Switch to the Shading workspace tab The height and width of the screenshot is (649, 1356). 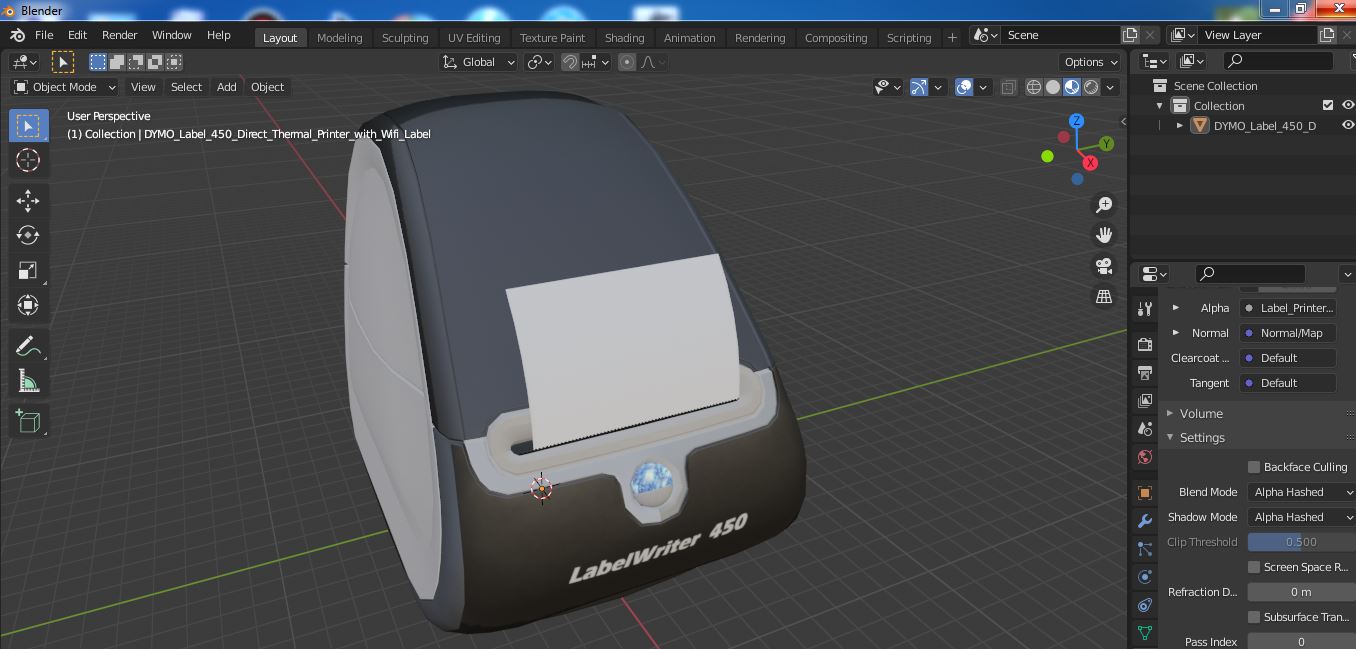624,37
